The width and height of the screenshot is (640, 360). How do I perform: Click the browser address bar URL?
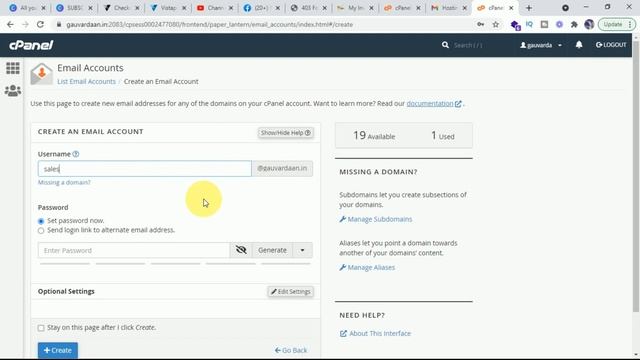click(209, 24)
